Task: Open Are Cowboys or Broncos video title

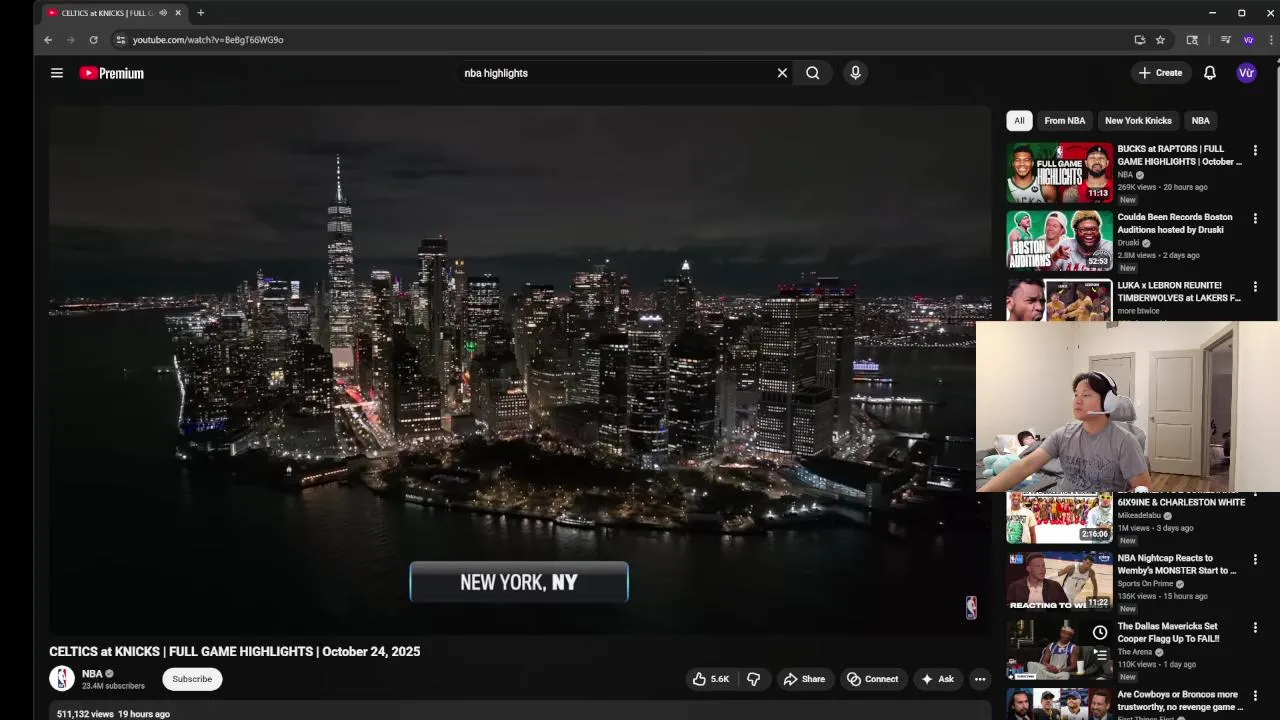Action: click(x=1180, y=700)
